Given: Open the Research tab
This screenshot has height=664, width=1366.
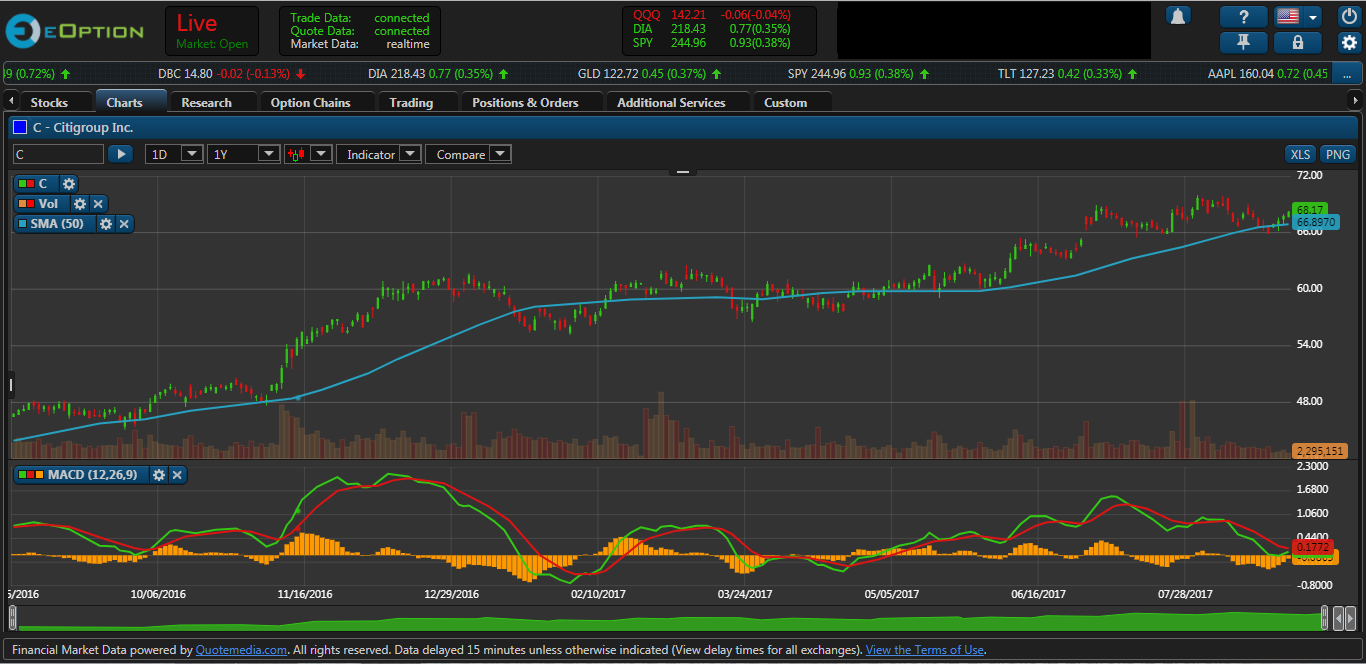Looking at the screenshot, I should click(x=207, y=102).
